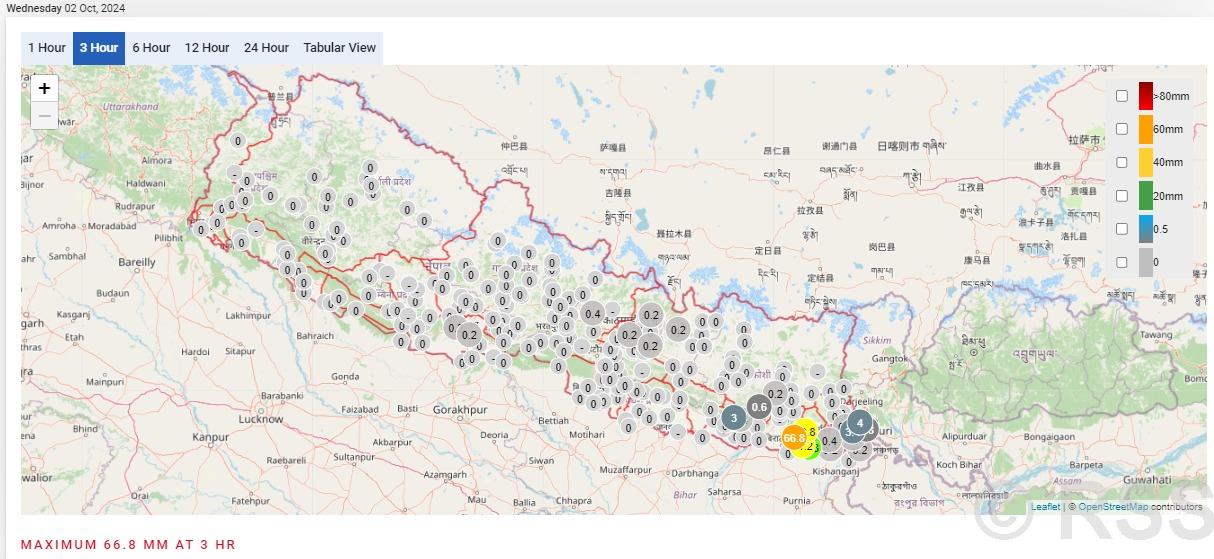The height and width of the screenshot is (559, 1214).
Task: Open the OpenStreetMap contributors link
Action: coord(1112,507)
